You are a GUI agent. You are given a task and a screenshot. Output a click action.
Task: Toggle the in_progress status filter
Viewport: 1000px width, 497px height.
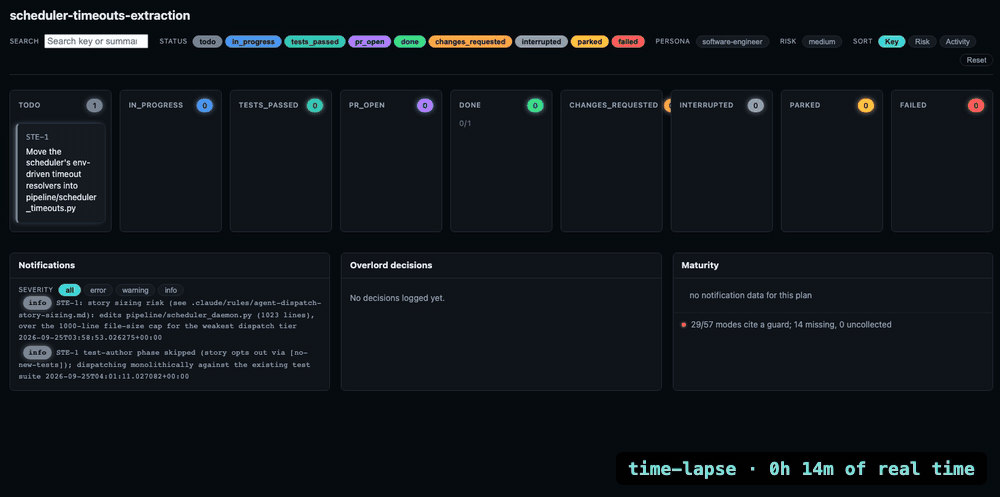(x=253, y=41)
